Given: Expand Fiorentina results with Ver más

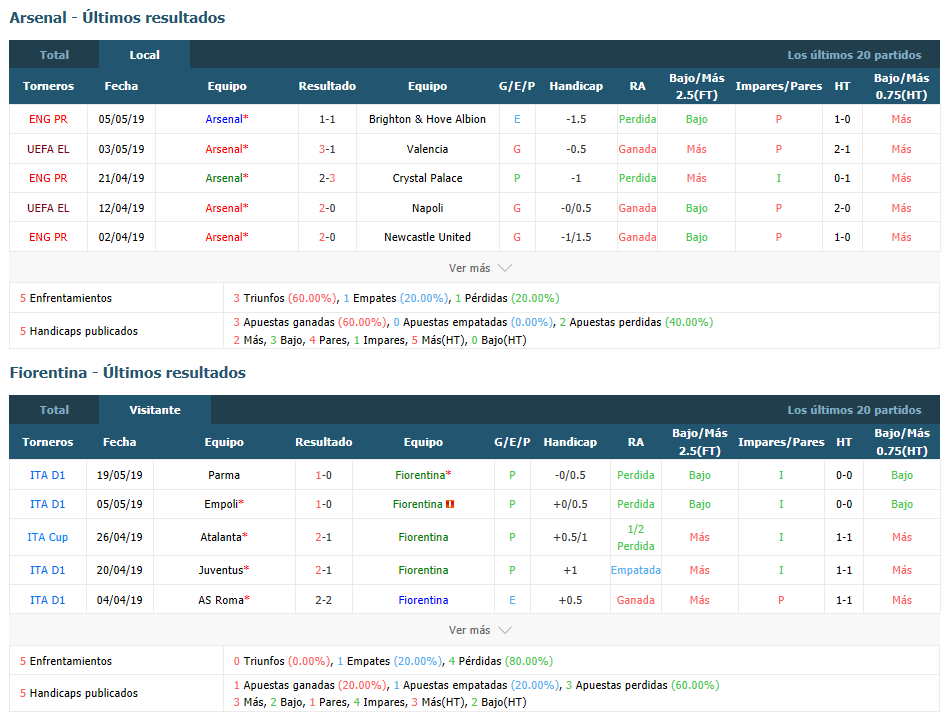Looking at the screenshot, I should (480, 630).
